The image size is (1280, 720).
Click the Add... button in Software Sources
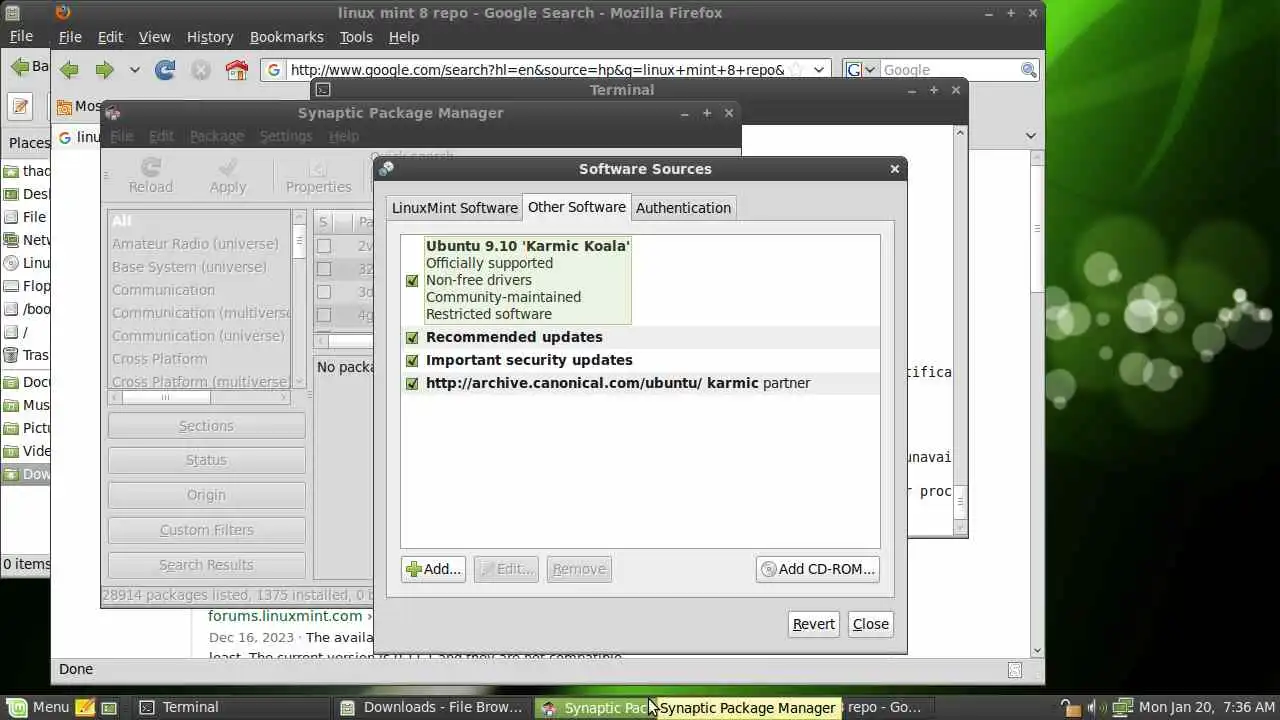click(433, 569)
